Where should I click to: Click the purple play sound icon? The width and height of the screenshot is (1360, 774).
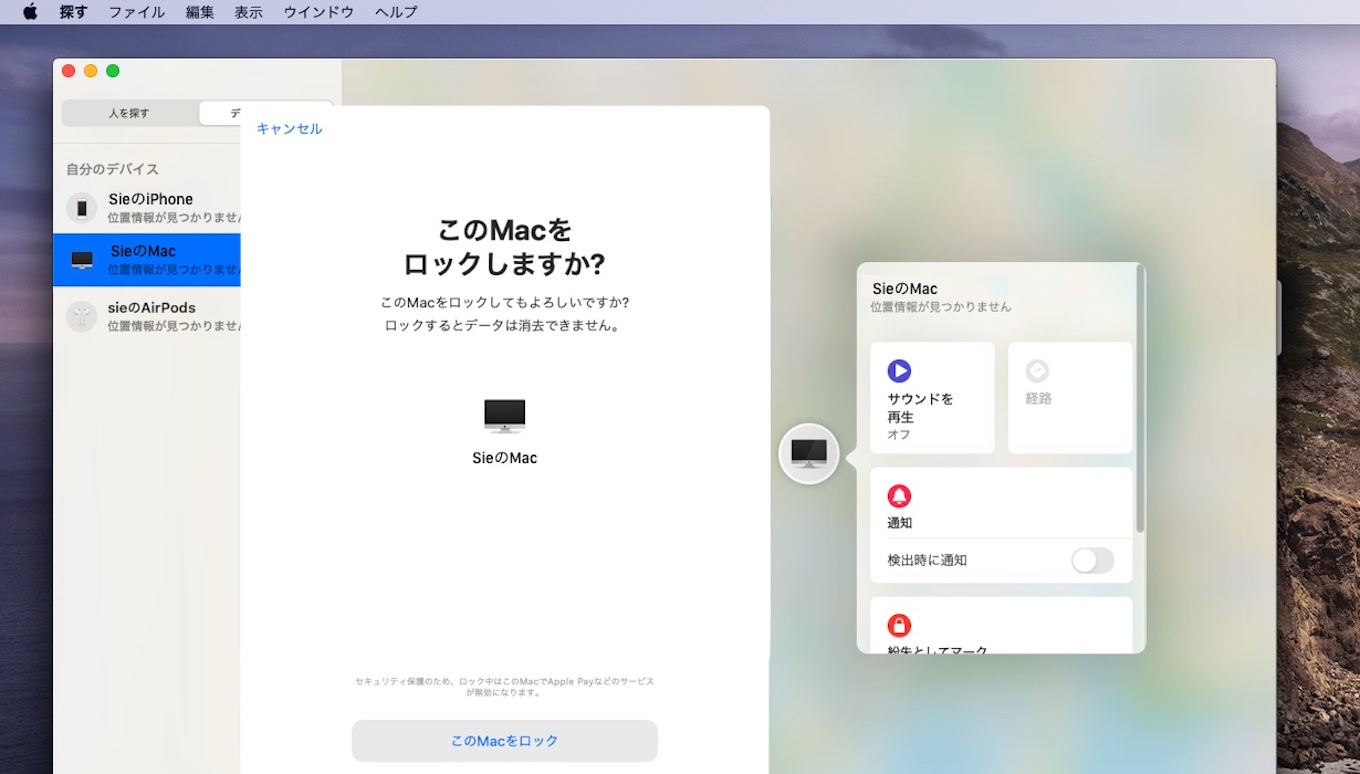(899, 371)
